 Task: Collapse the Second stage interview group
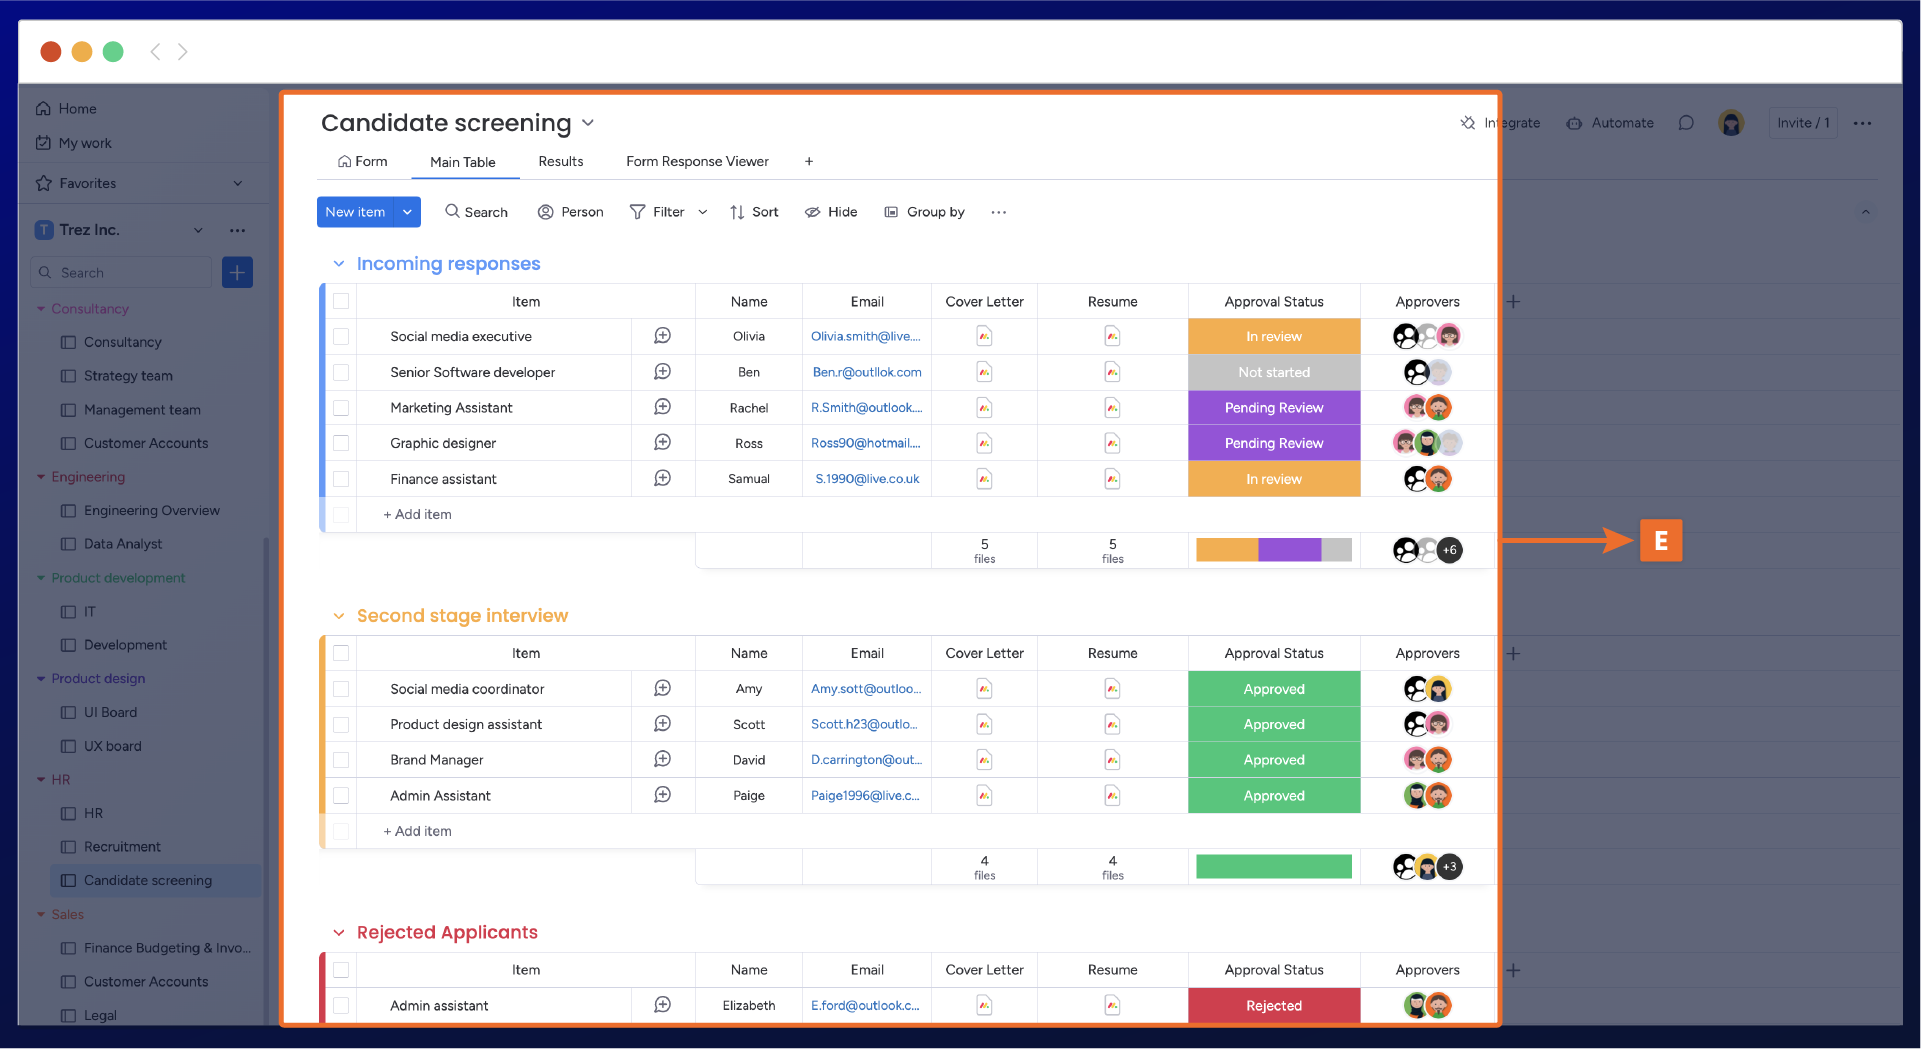(339, 616)
